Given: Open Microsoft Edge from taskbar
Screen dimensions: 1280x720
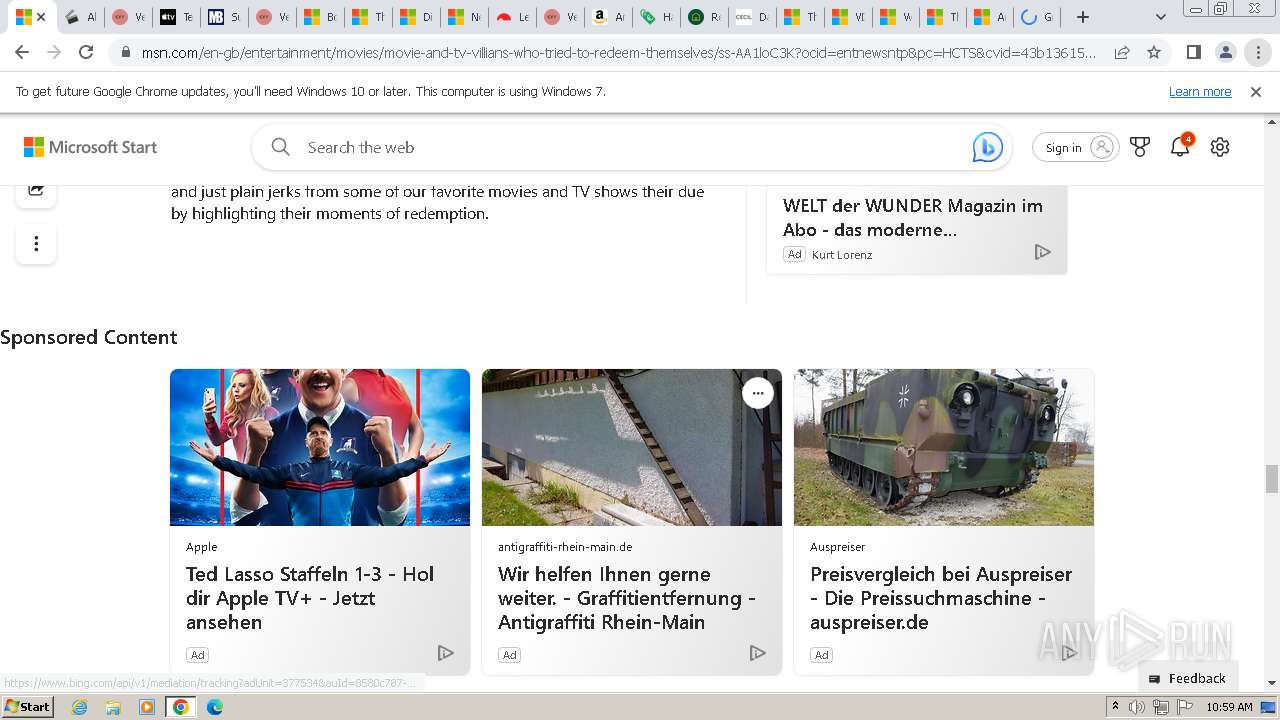Looking at the screenshot, I should (x=215, y=707).
